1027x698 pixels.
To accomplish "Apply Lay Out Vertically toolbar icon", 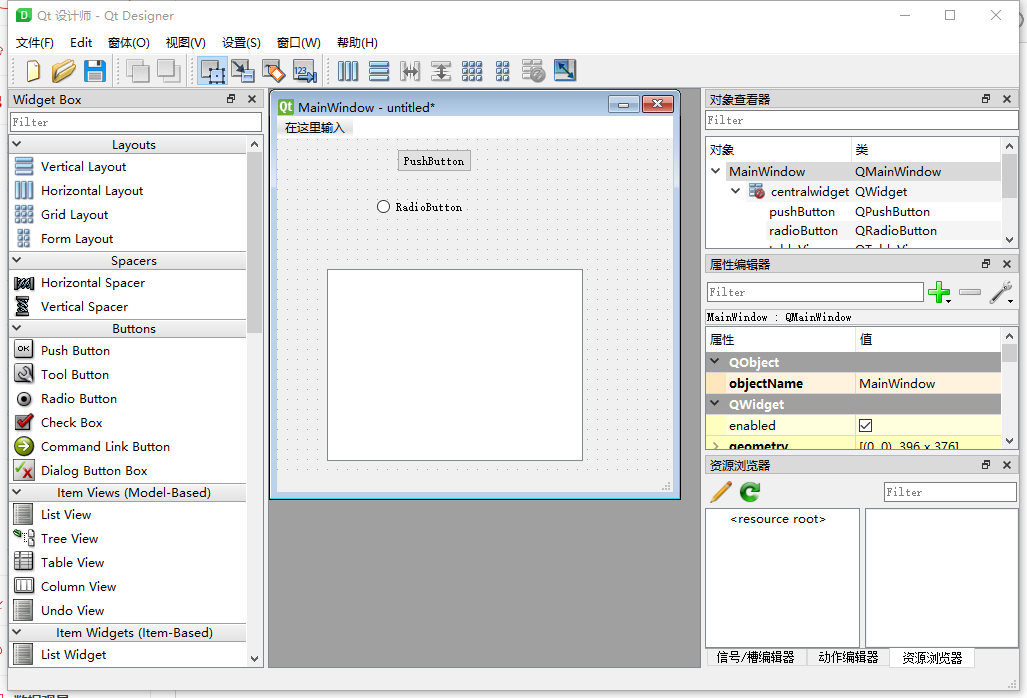I will pos(379,71).
